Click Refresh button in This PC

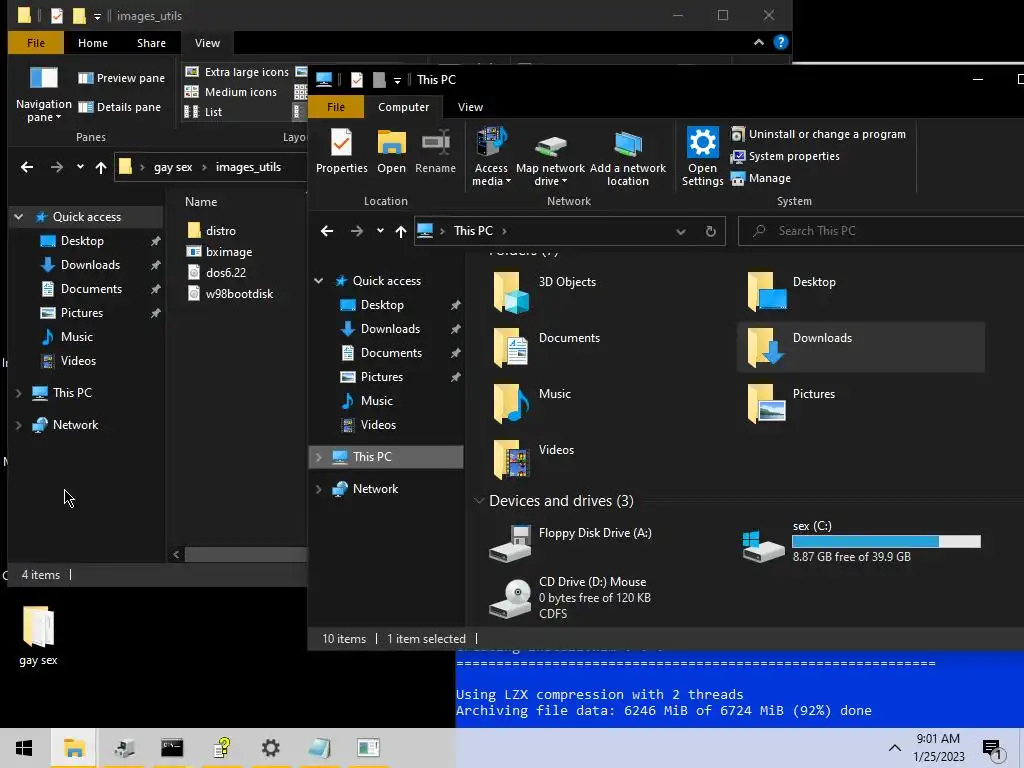click(711, 231)
